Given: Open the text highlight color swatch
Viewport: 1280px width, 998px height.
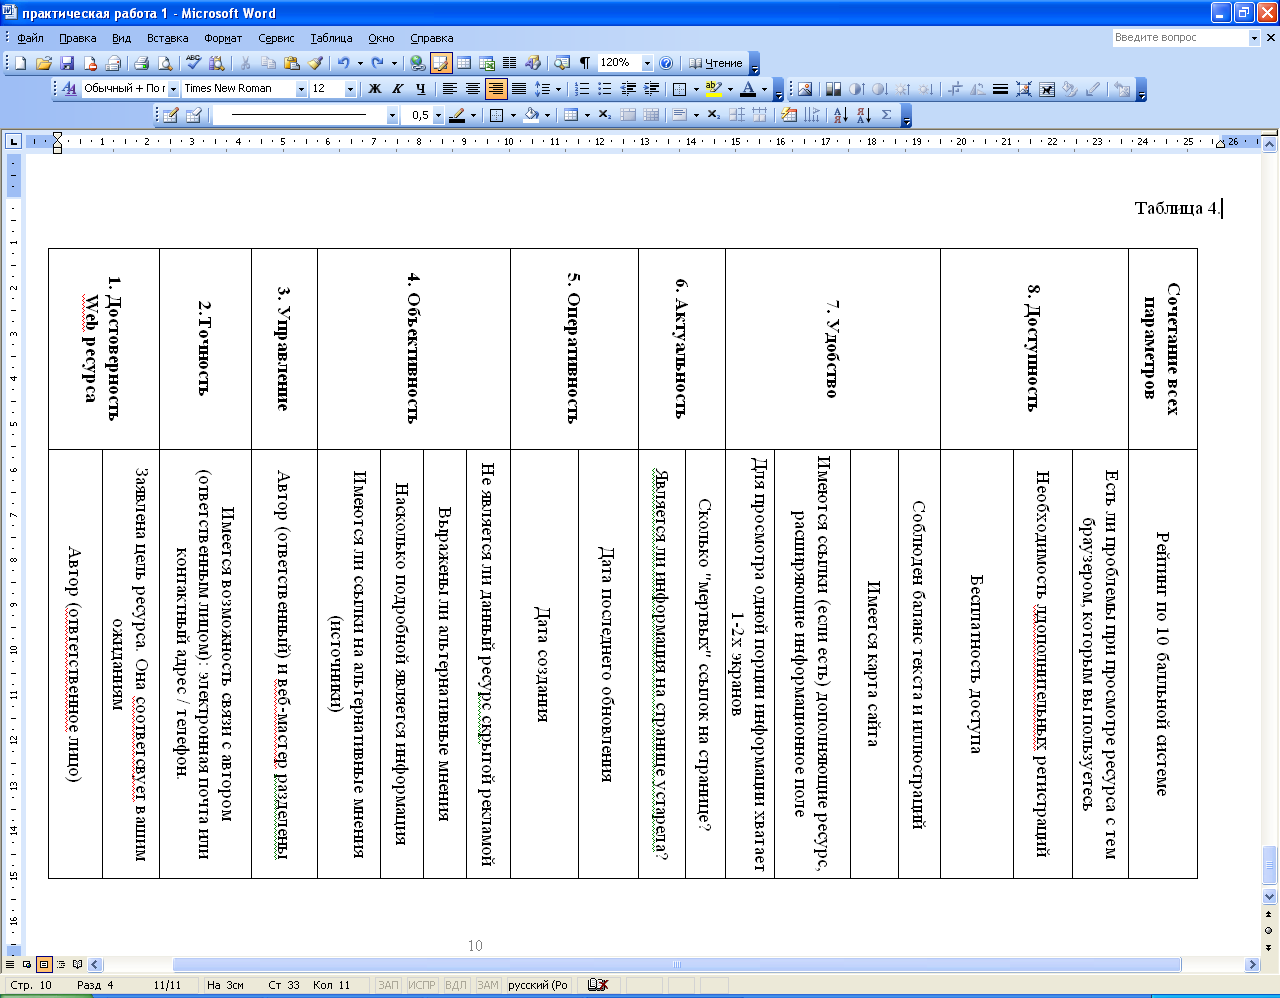Looking at the screenshot, I should click(713, 88).
